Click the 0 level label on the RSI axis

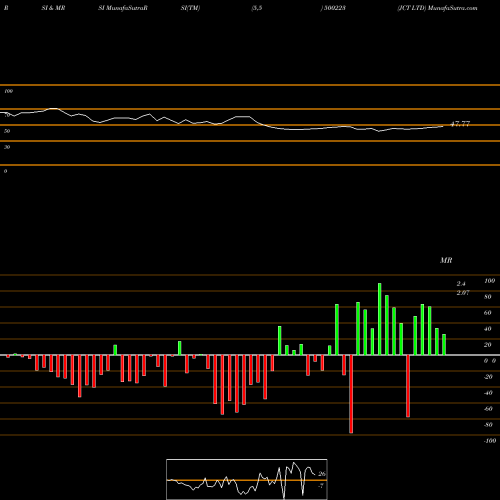coord(5,171)
